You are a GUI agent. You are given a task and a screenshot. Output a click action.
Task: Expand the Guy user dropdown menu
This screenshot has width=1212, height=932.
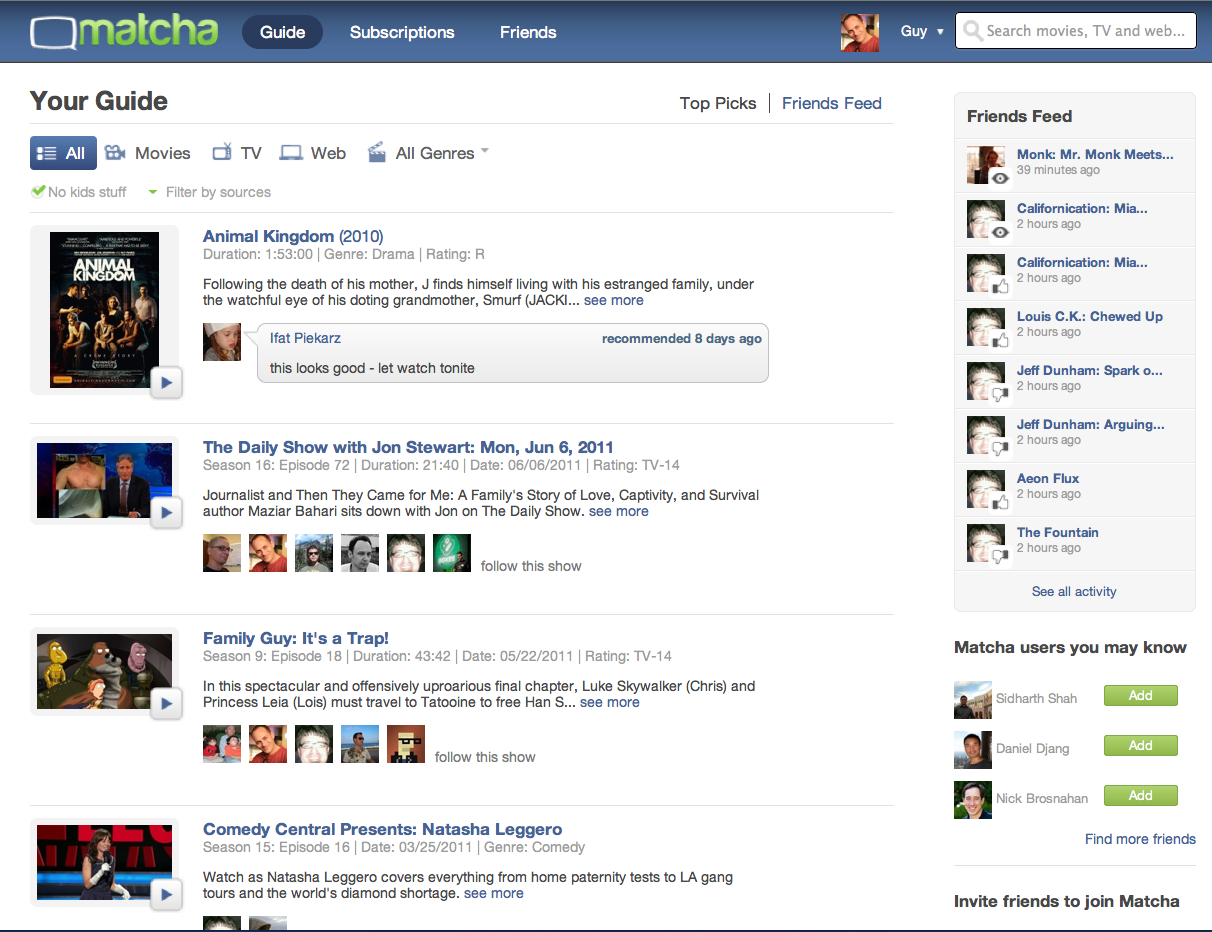pos(921,31)
